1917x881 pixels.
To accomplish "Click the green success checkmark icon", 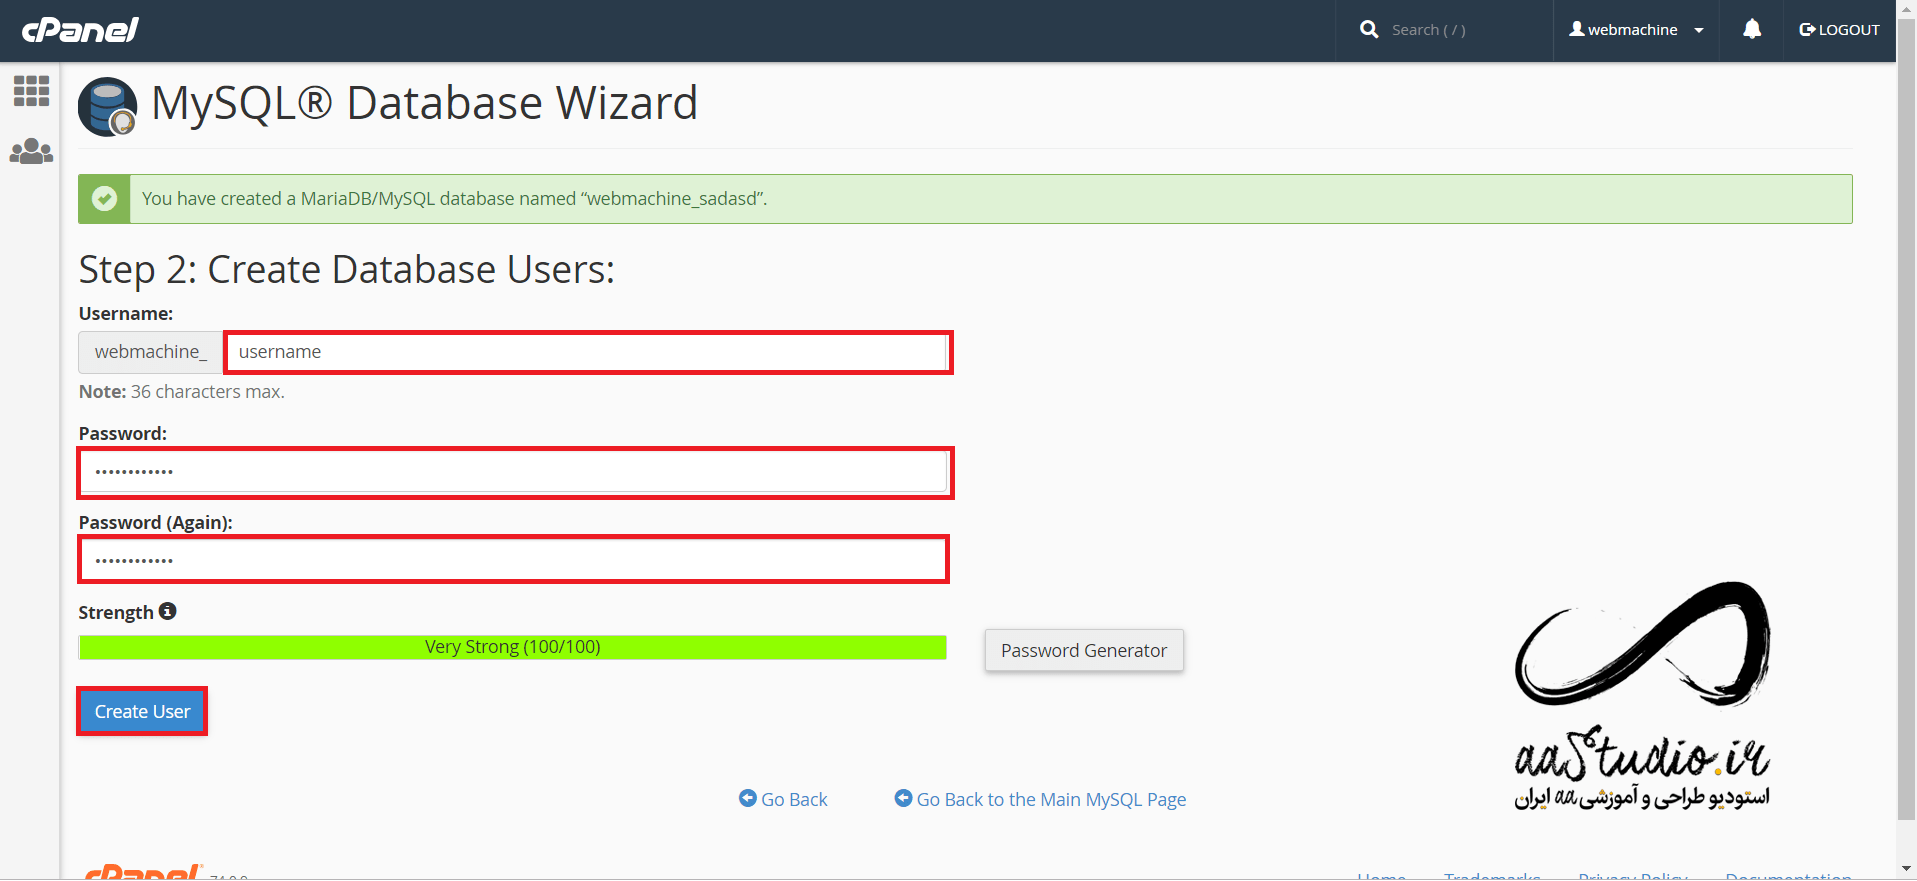I will tap(104, 199).
